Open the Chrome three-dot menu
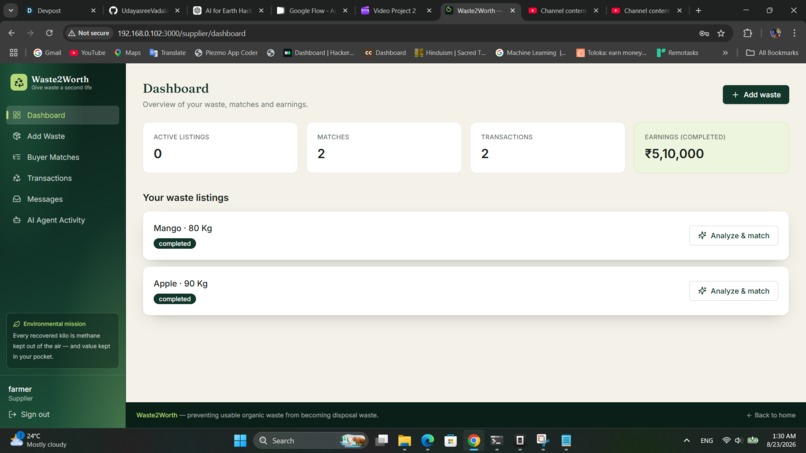This screenshot has width=806, height=453. (794, 33)
